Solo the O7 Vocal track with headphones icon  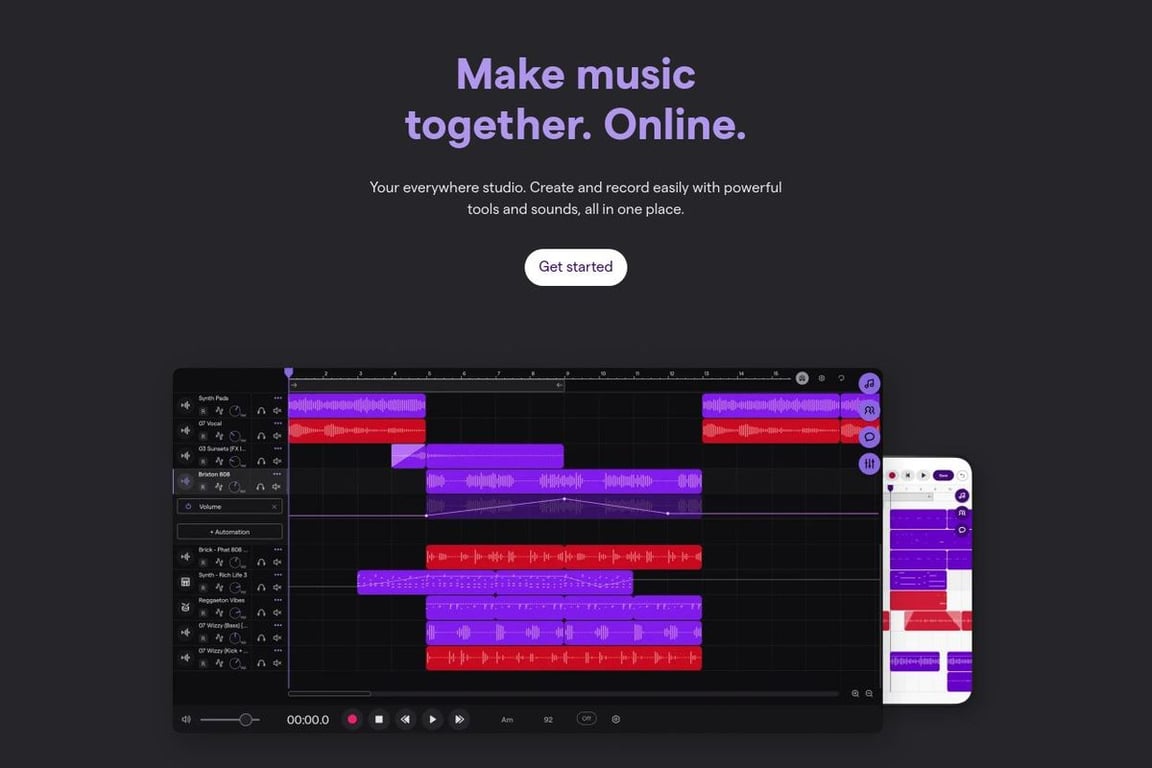pyautogui.click(x=262, y=436)
